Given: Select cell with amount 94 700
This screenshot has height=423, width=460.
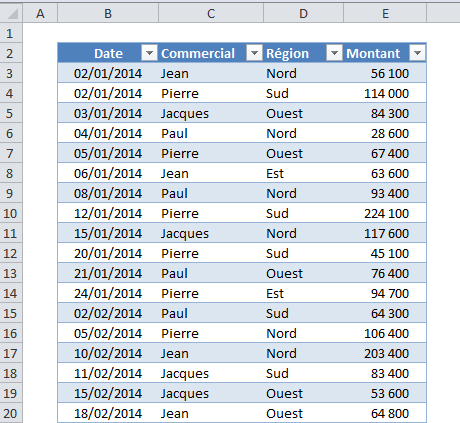Looking at the screenshot, I should pyautogui.click(x=385, y=293).
